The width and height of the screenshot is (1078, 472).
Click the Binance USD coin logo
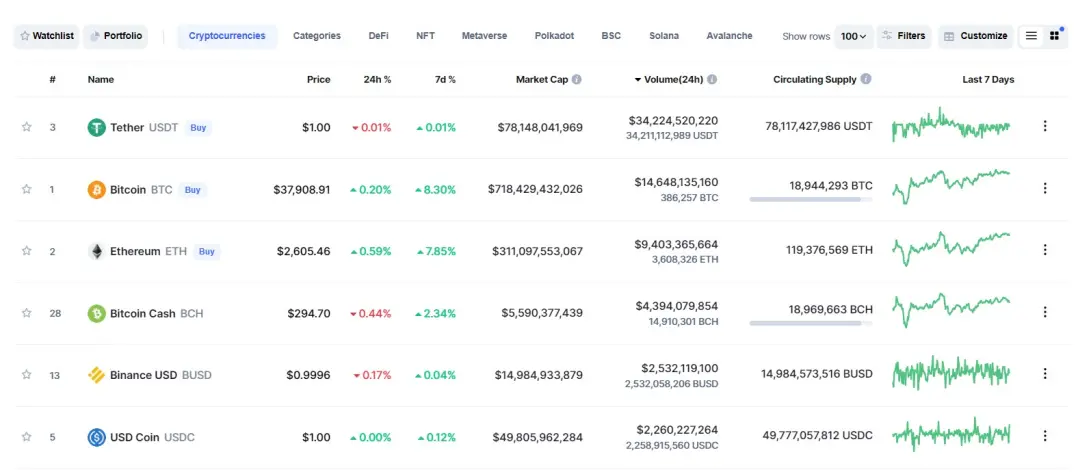(96, 375)
